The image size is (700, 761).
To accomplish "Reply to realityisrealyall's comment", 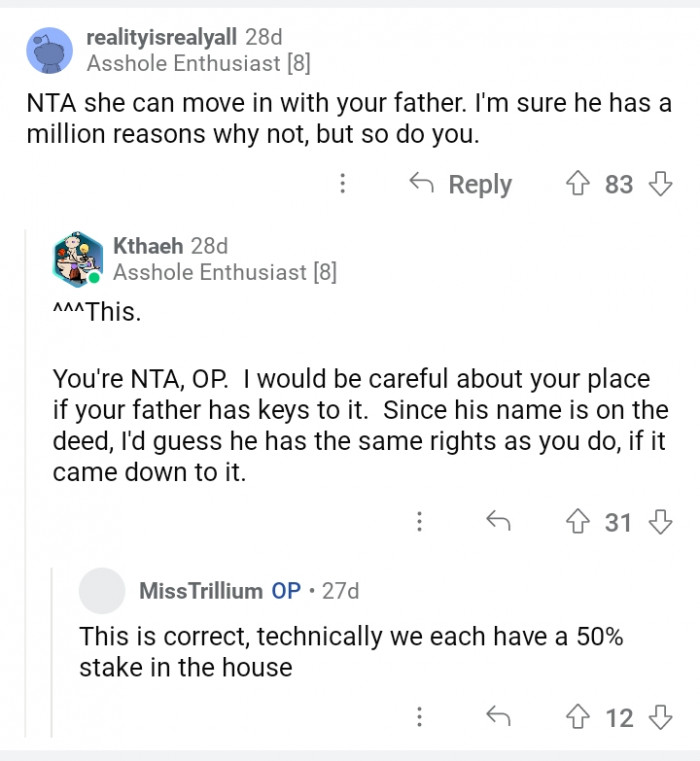I will click(x=461, y=184).
